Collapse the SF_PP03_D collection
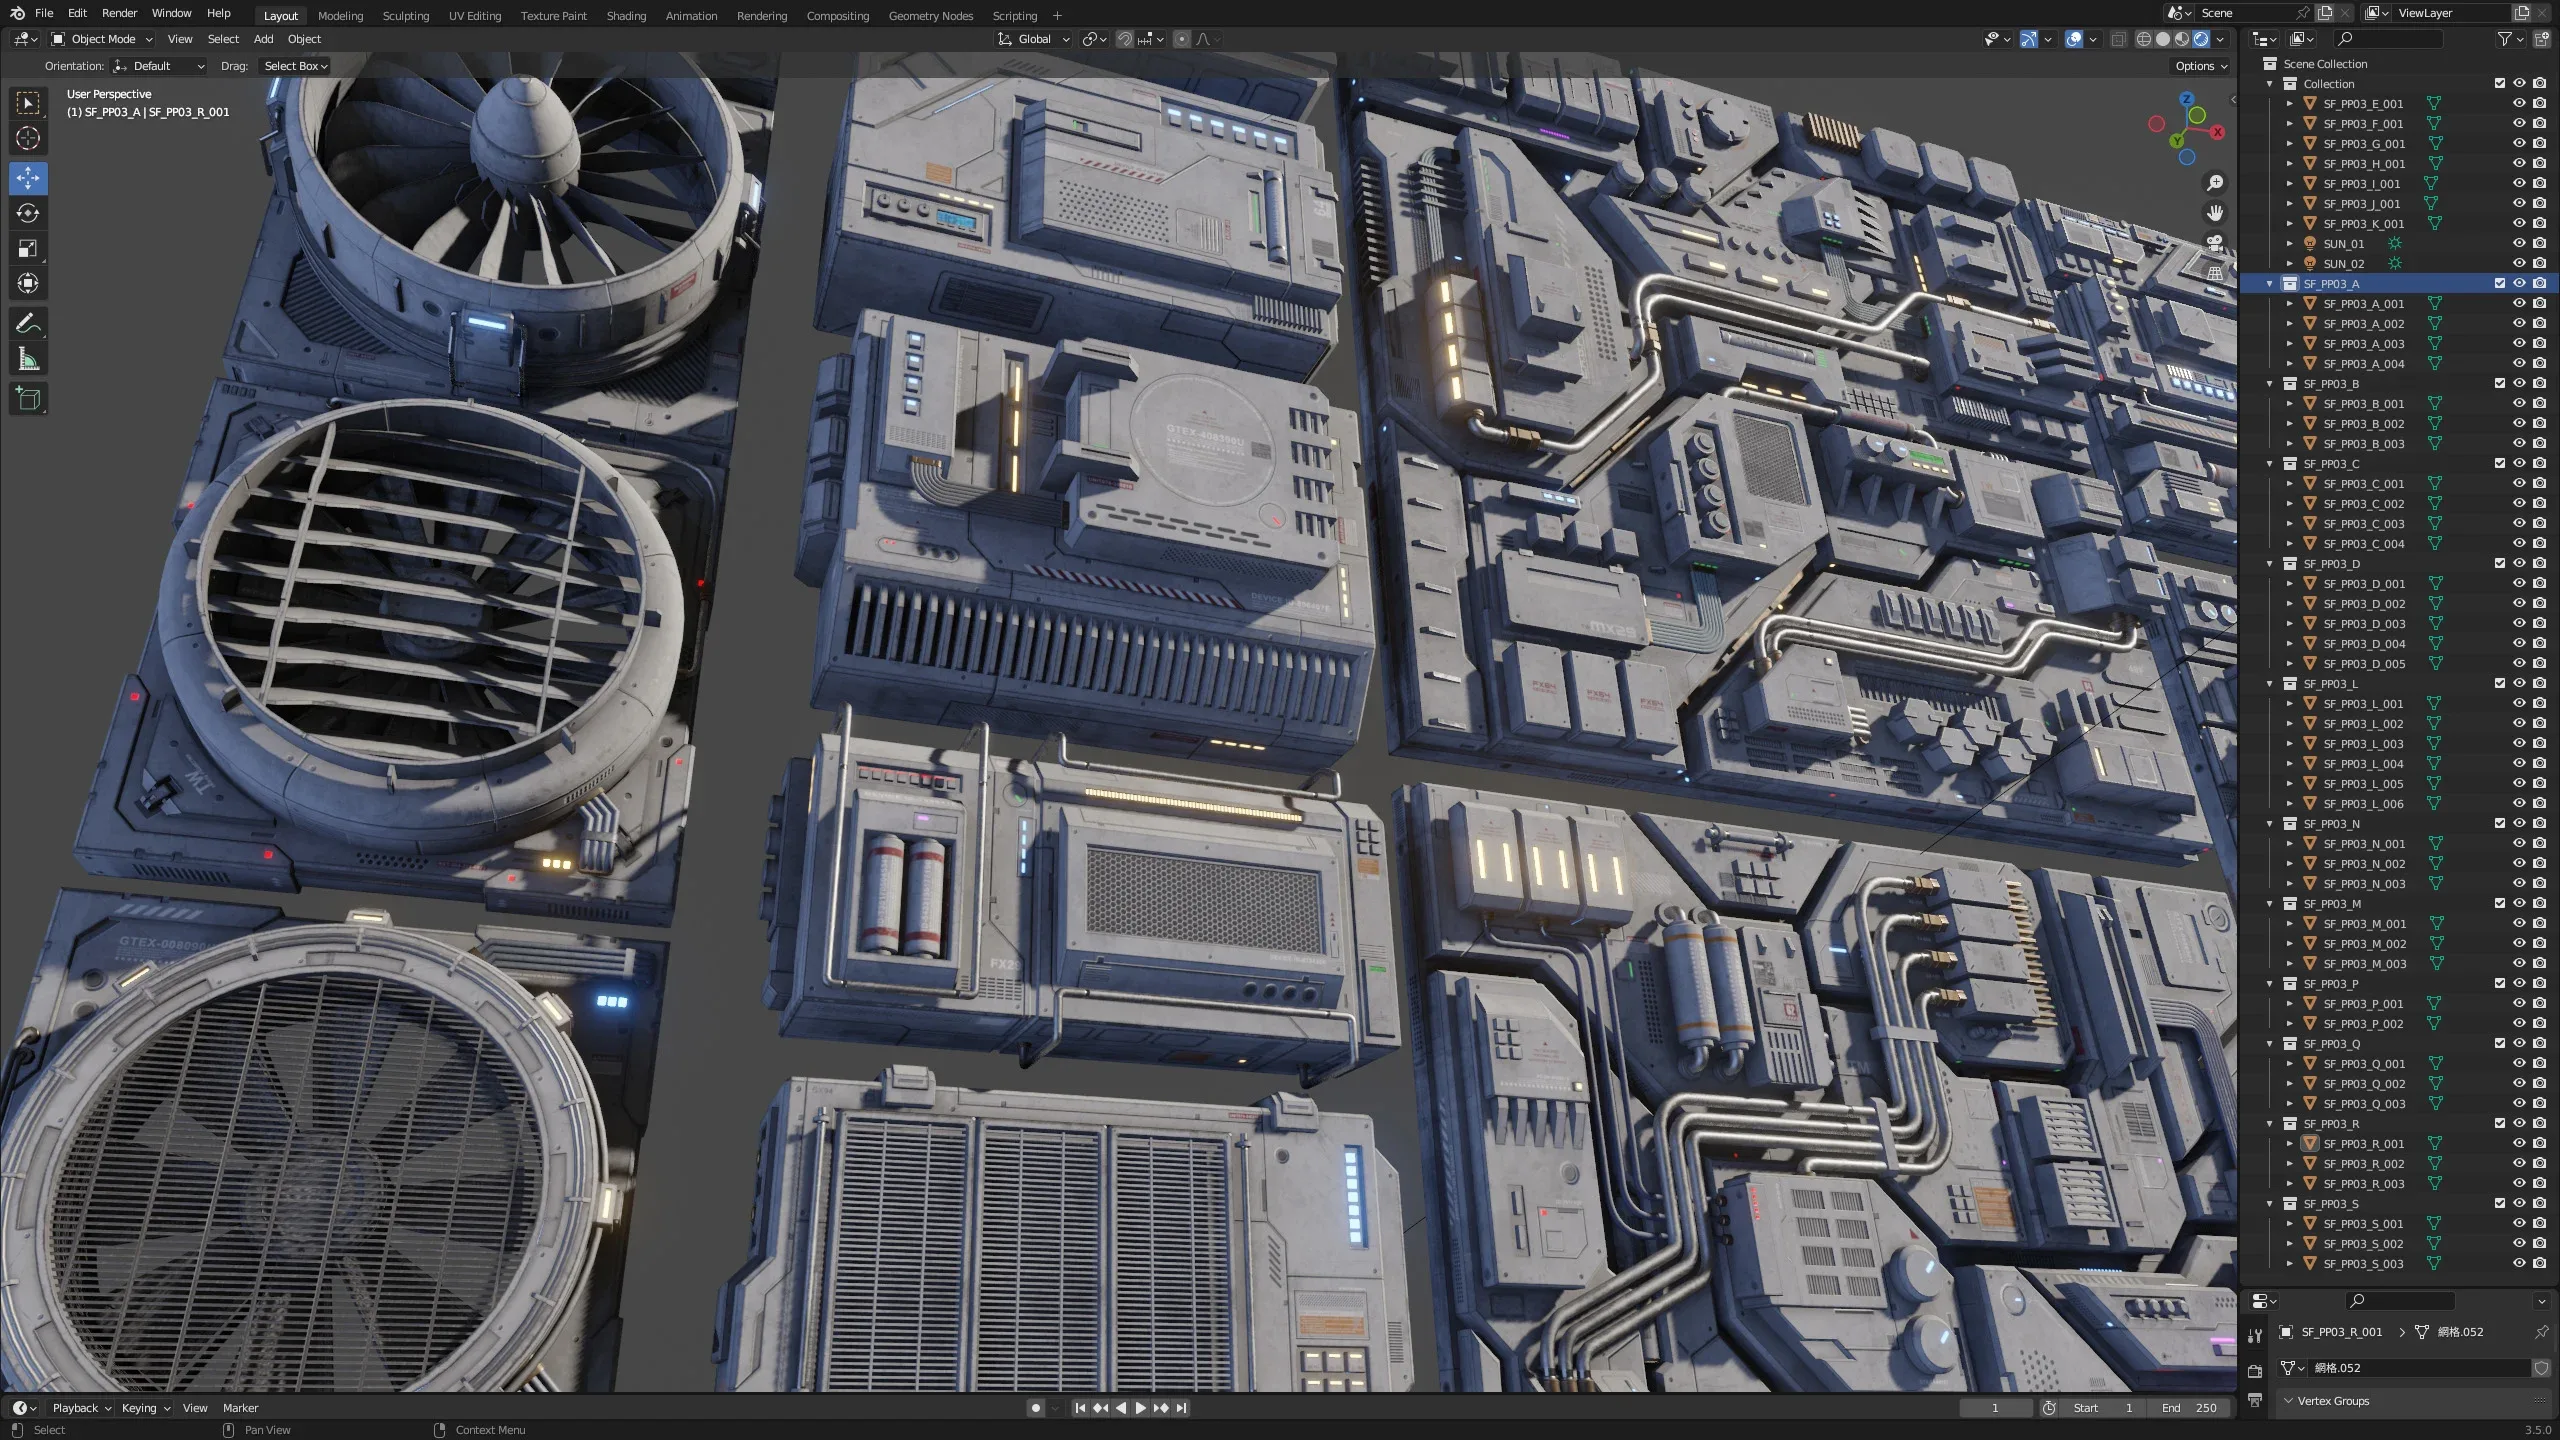2560x1440 pixels. tap(2270, 564)
